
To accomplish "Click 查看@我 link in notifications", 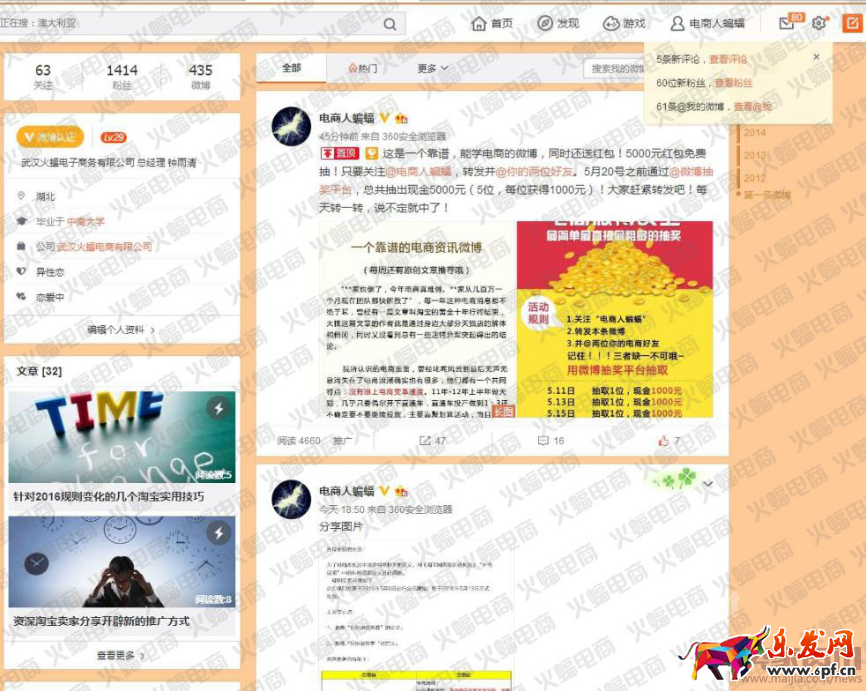I will [x=752, y=107].
